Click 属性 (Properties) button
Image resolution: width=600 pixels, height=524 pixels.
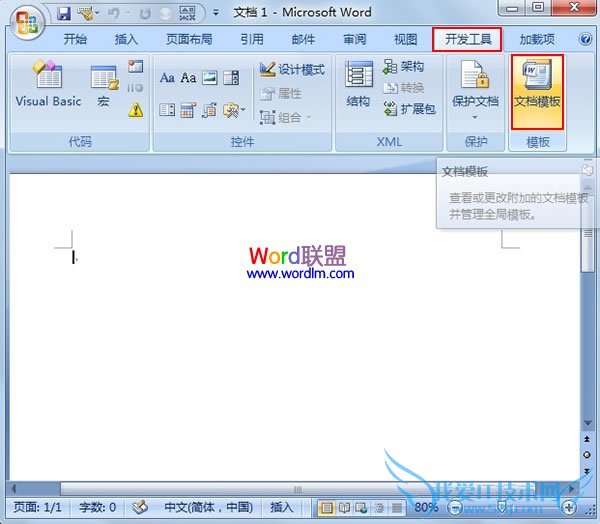(x=281, y=94)
